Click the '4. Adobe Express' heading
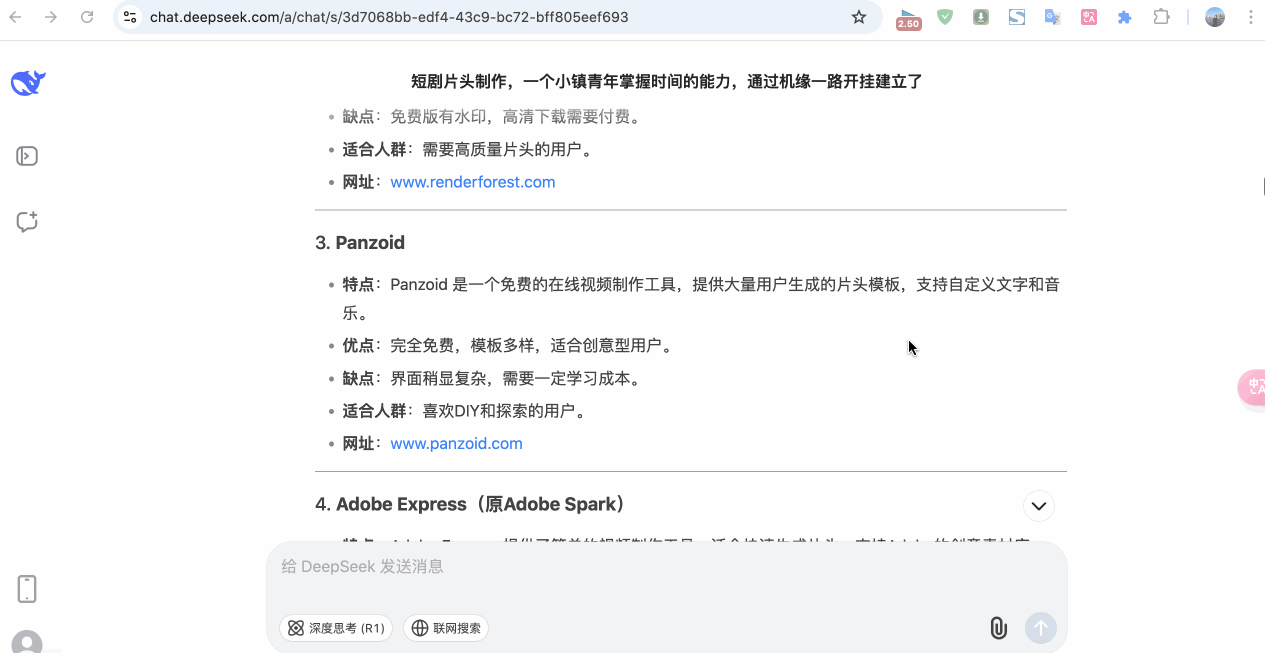This screenshot has height=653, width=1265. pos(471,504)
